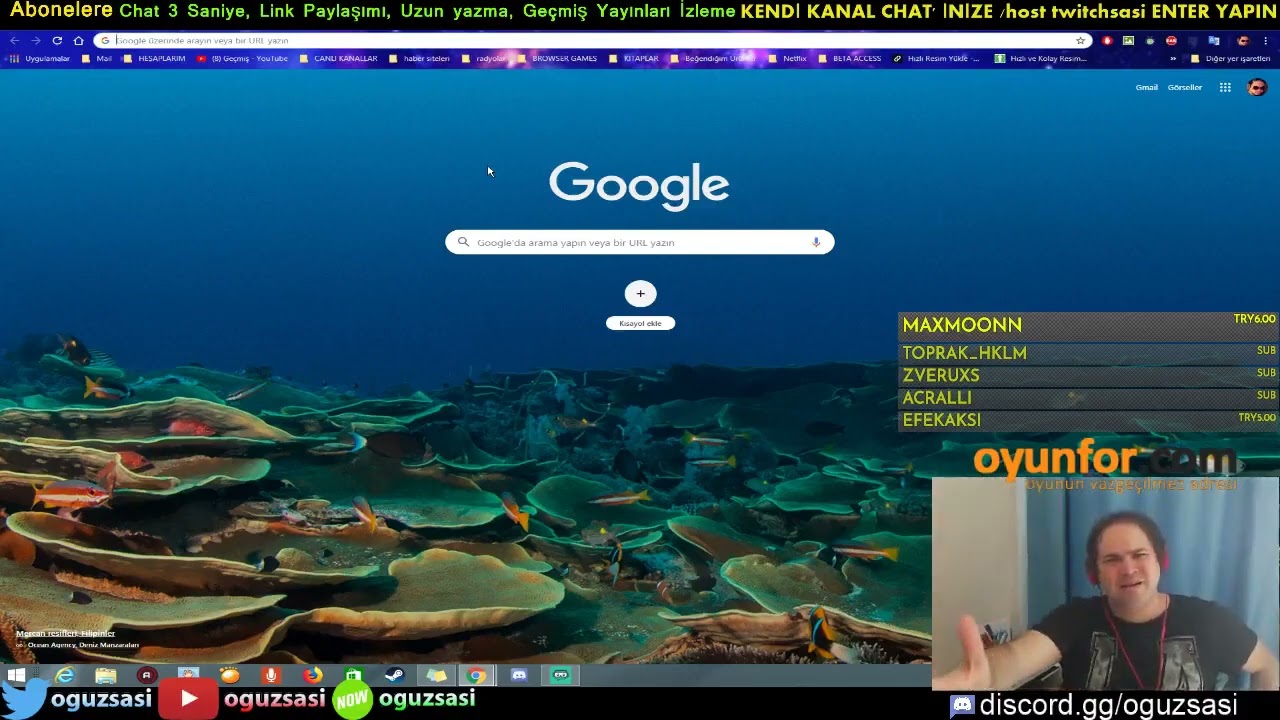Click the browser forward arrow
1280x720 pixels.
36,40
